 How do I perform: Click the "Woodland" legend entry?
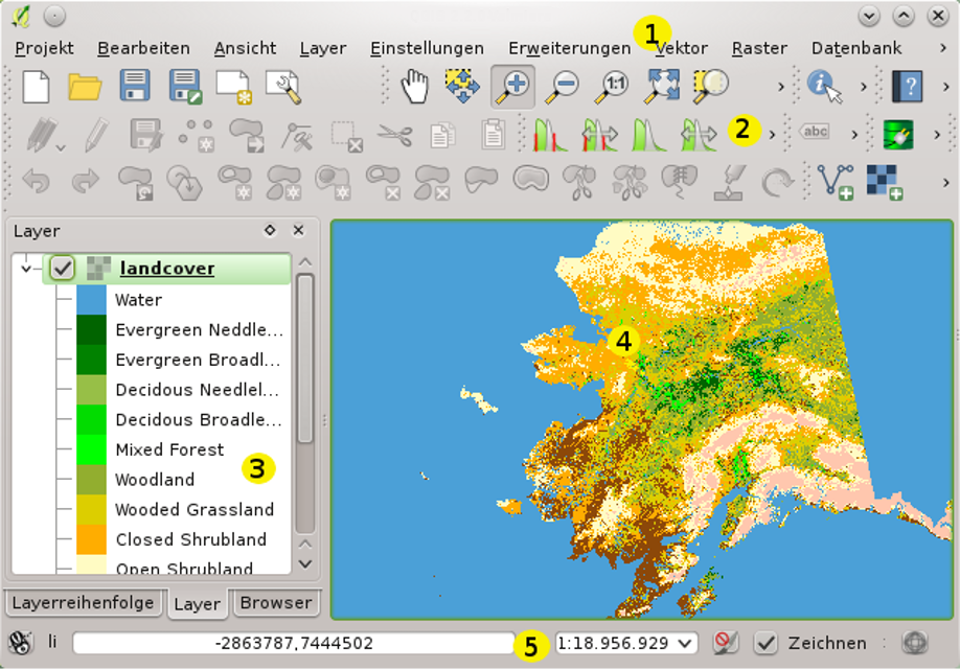click(x=155, y=480)
